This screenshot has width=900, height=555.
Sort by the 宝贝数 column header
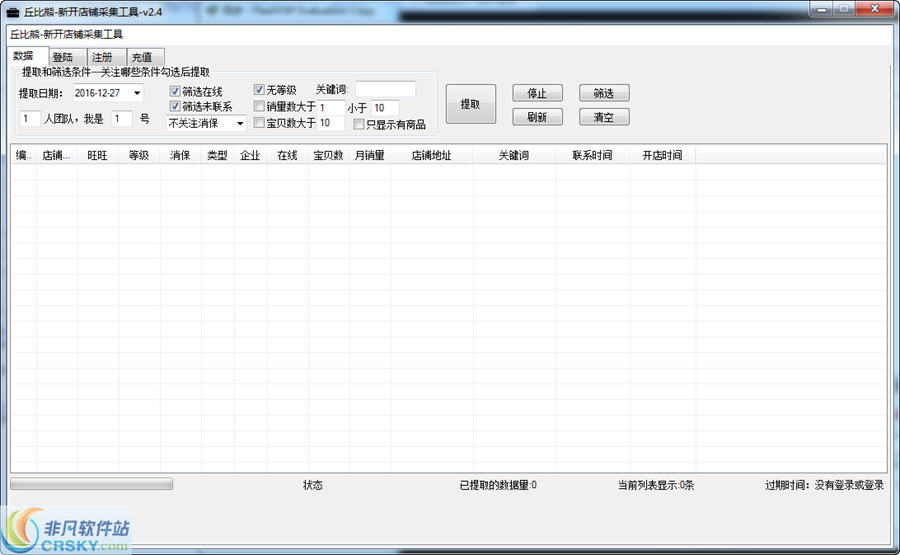[x=329, y=155]
